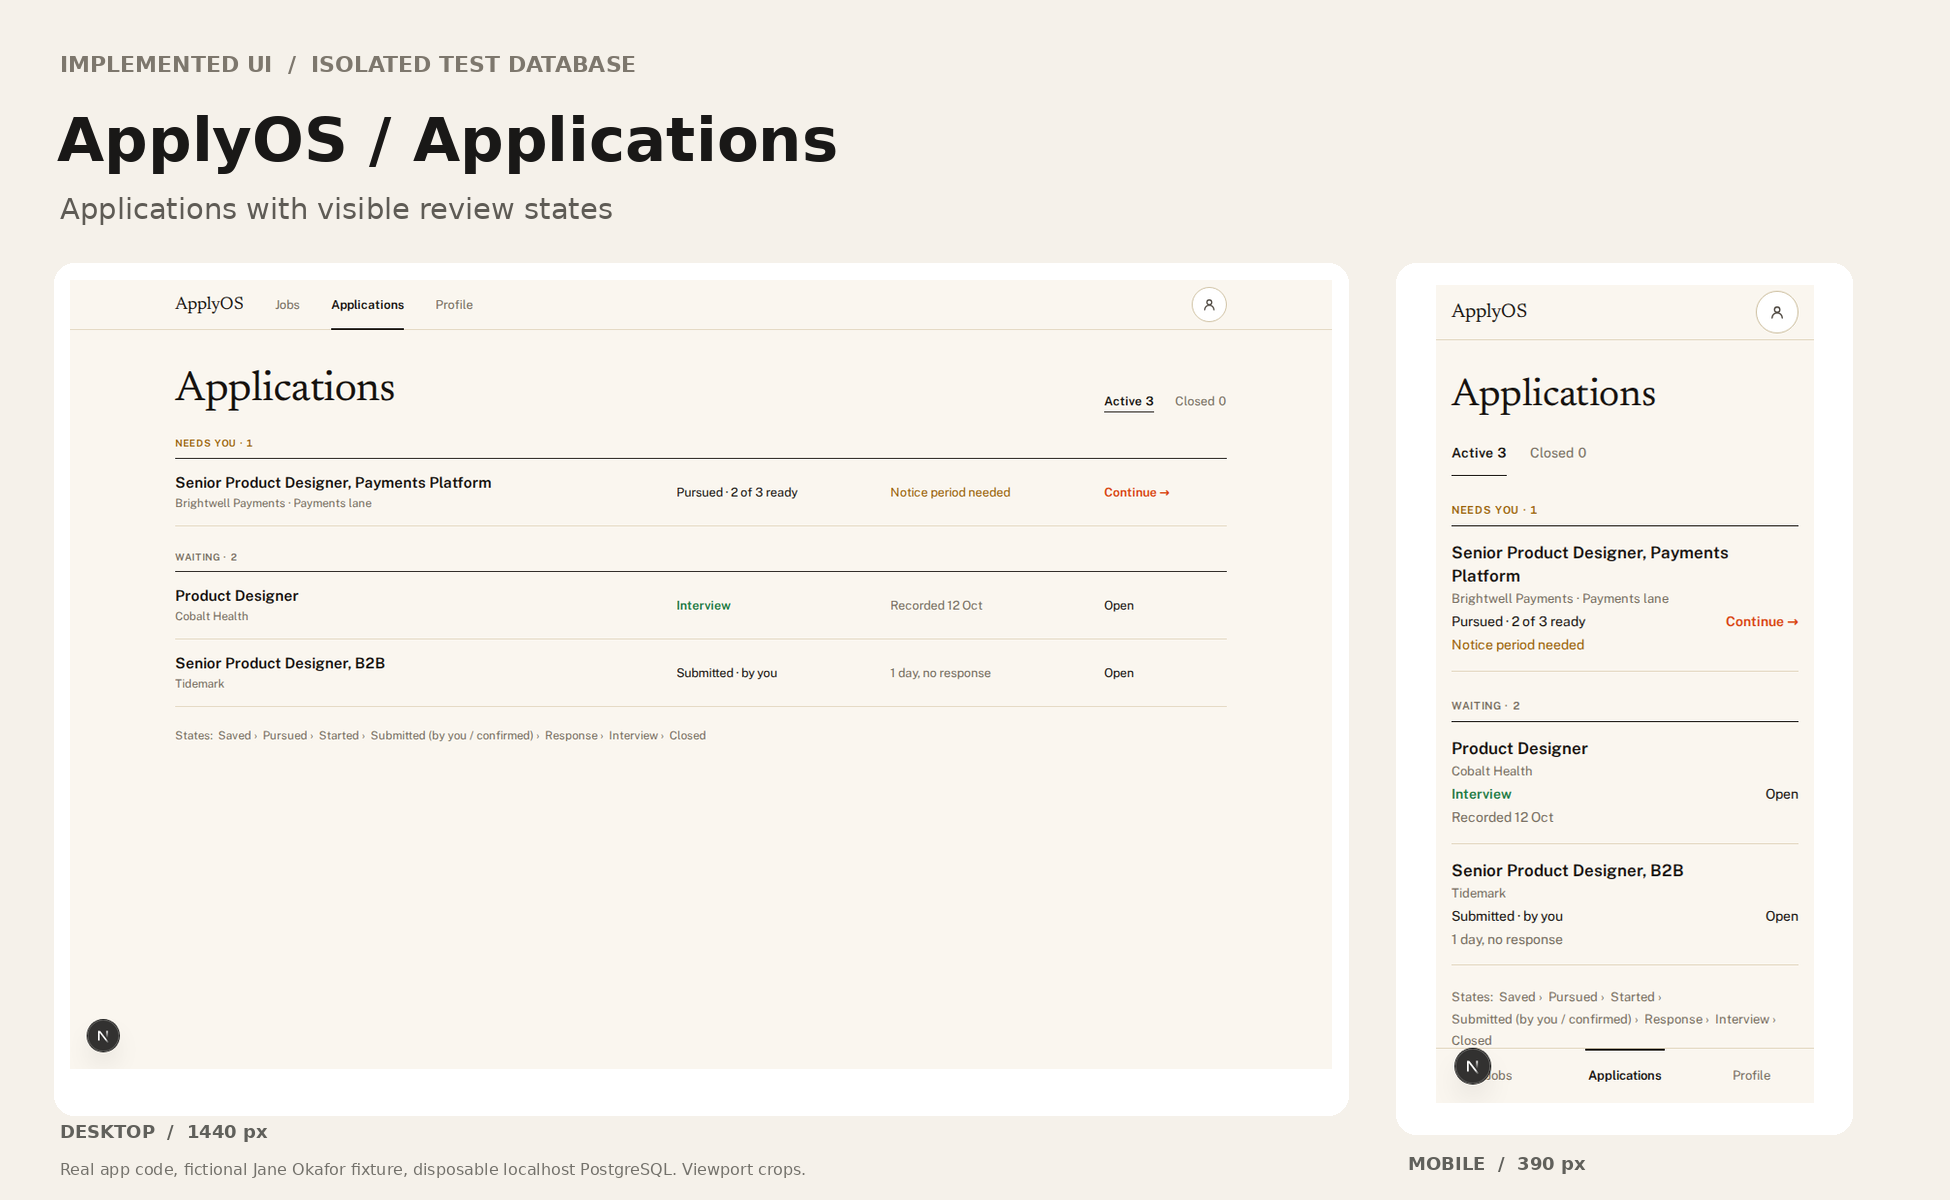Viewport: 1950px width, 1200px height.
Task: Open Applications in mobile bottom nav
Action: pos(1625,1076)
